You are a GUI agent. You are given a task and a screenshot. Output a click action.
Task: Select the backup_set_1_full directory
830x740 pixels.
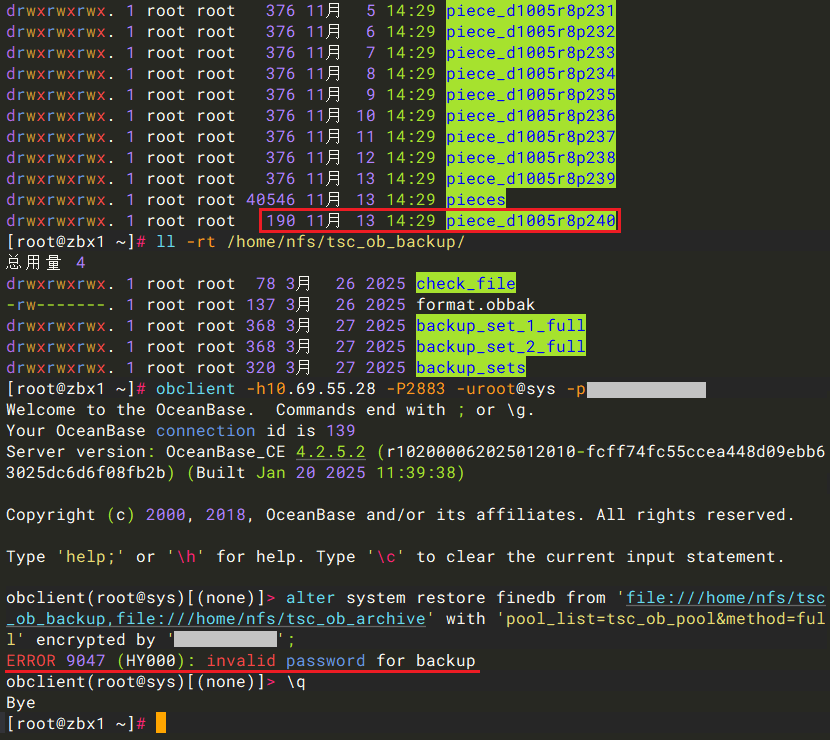click(x=500, y=326)
